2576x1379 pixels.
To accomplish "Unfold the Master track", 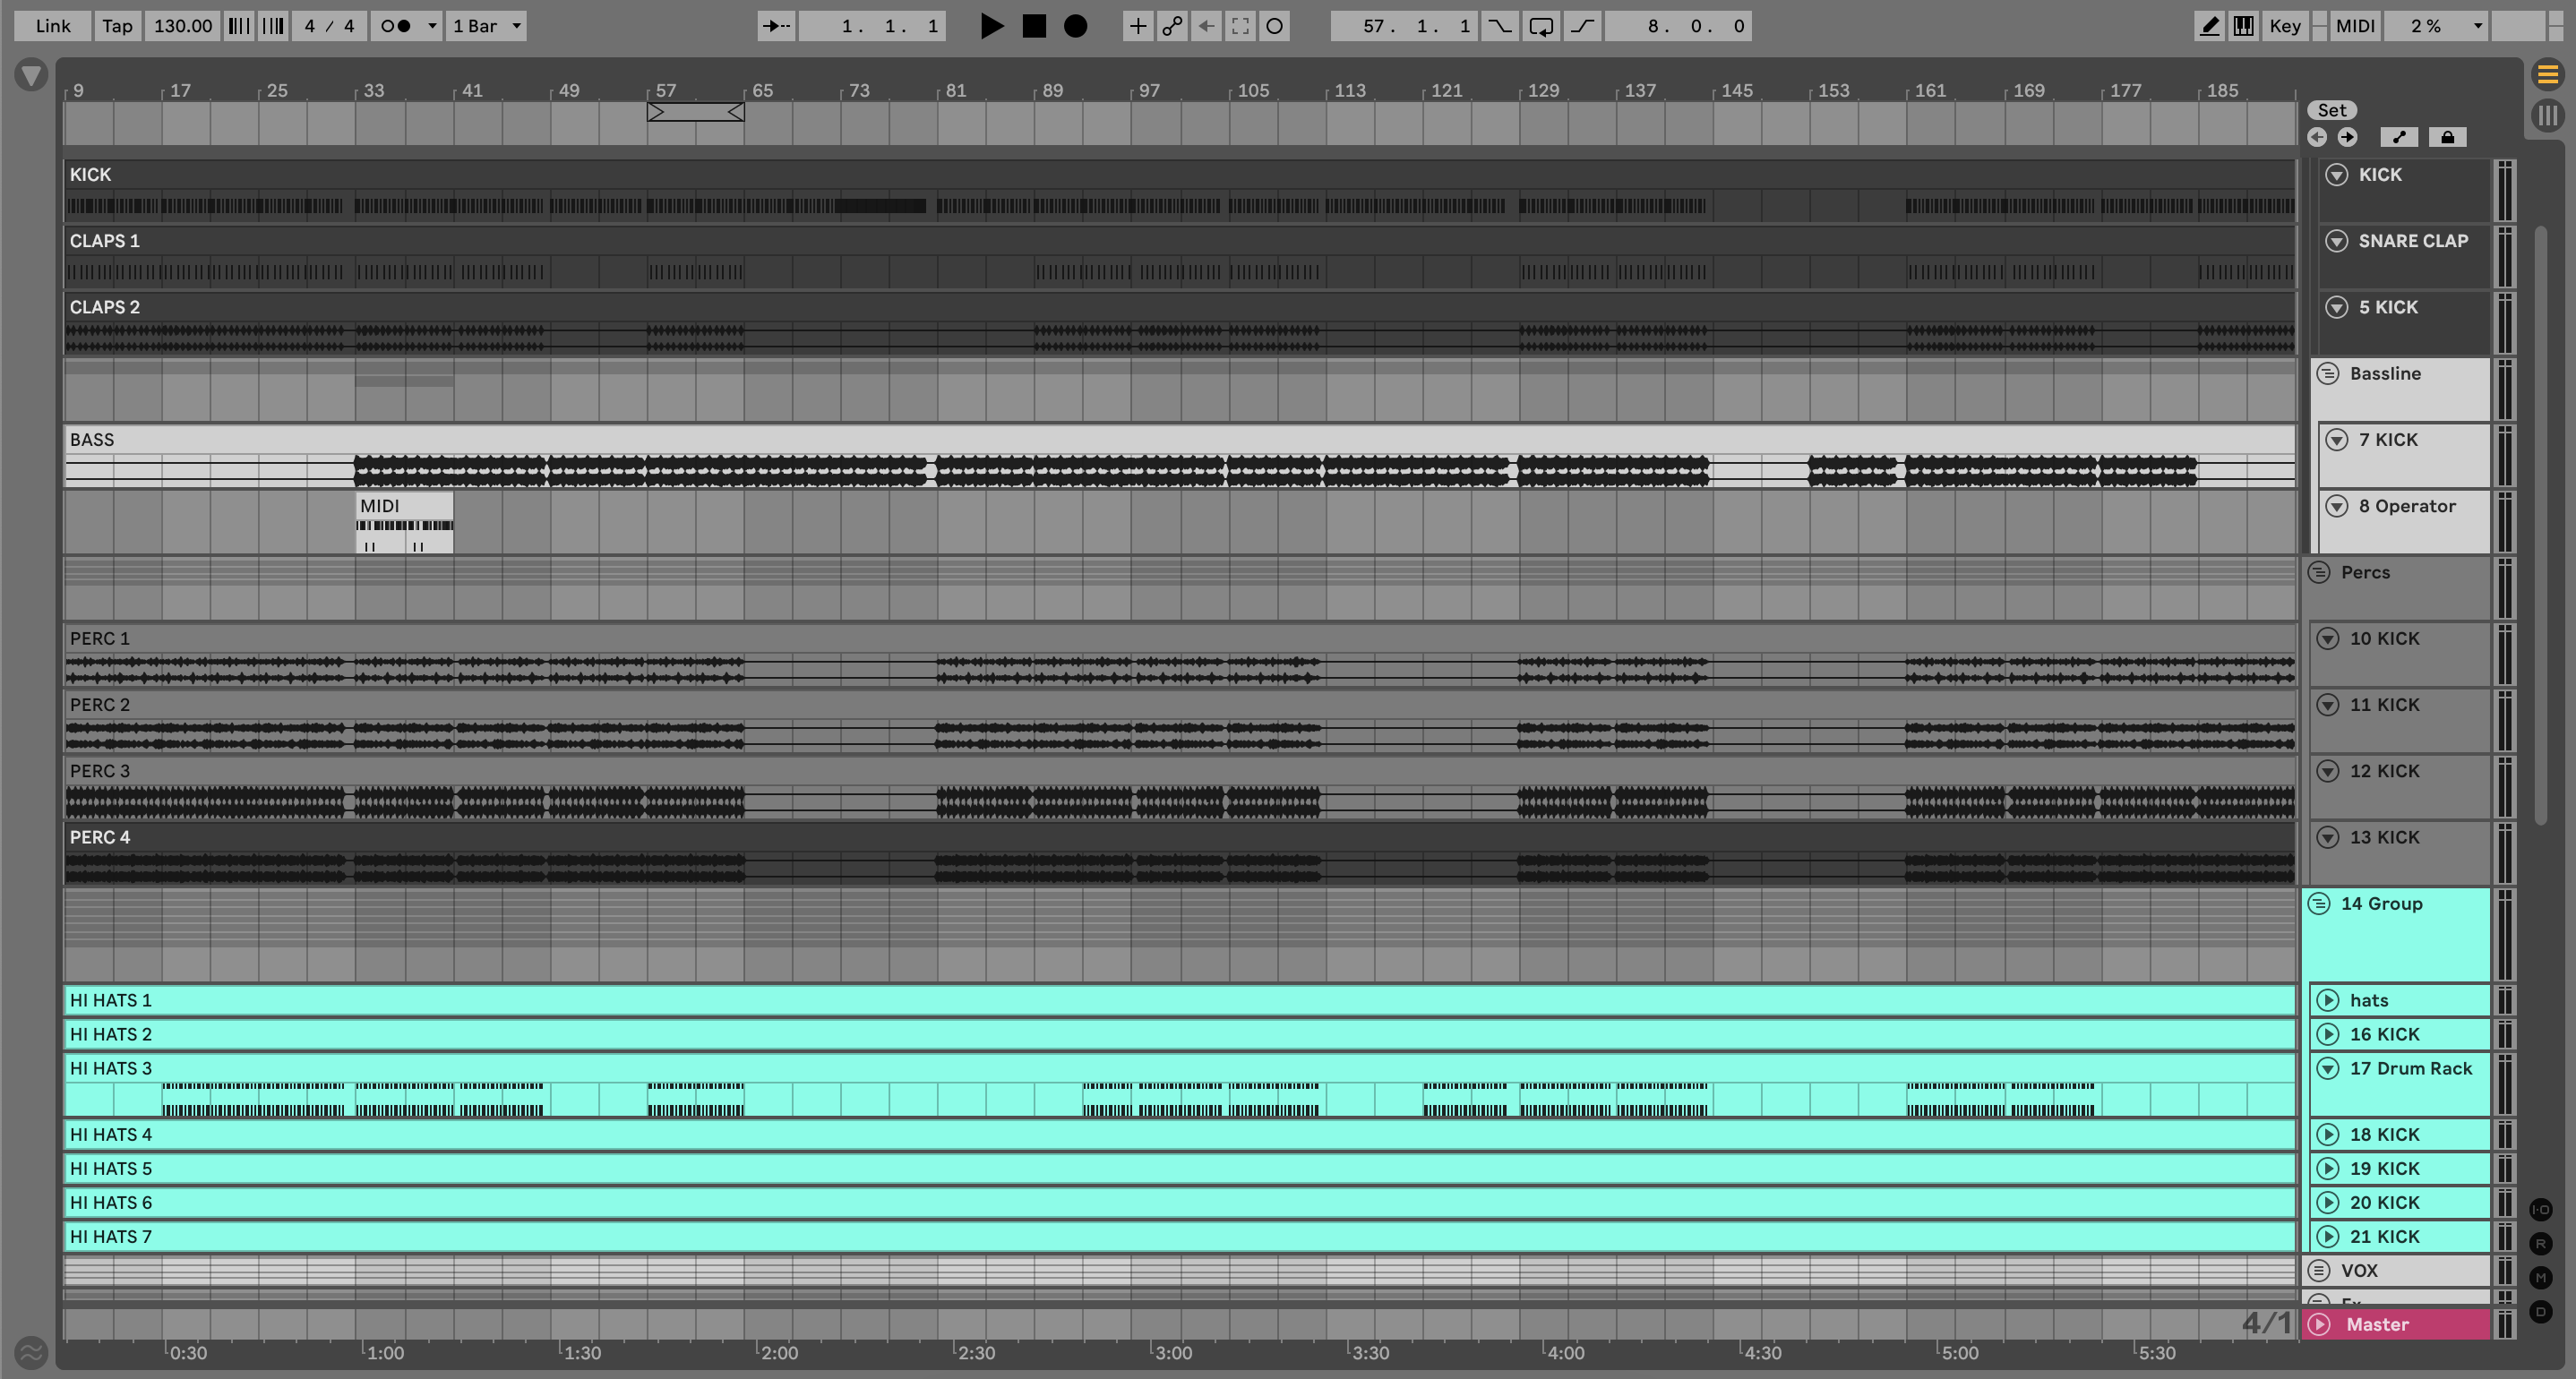I will 2319,1324.
